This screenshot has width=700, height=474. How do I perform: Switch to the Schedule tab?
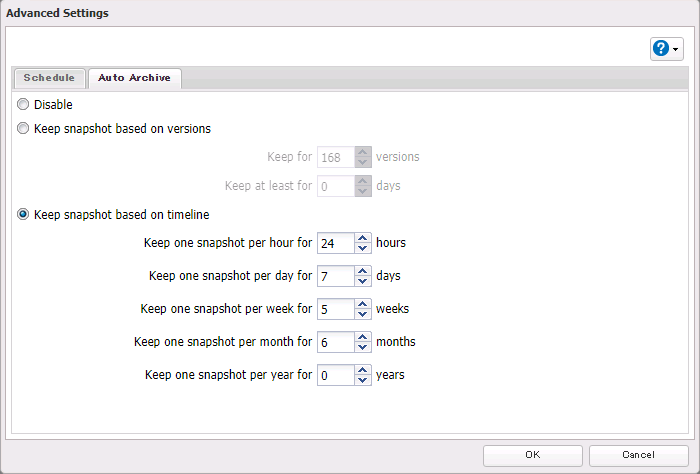click(49, 78)
